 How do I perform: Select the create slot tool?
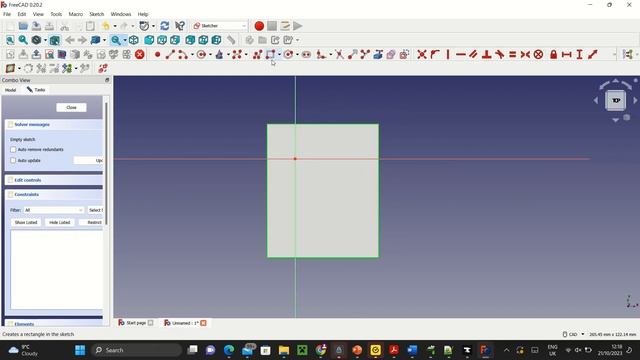pos(306,54)
